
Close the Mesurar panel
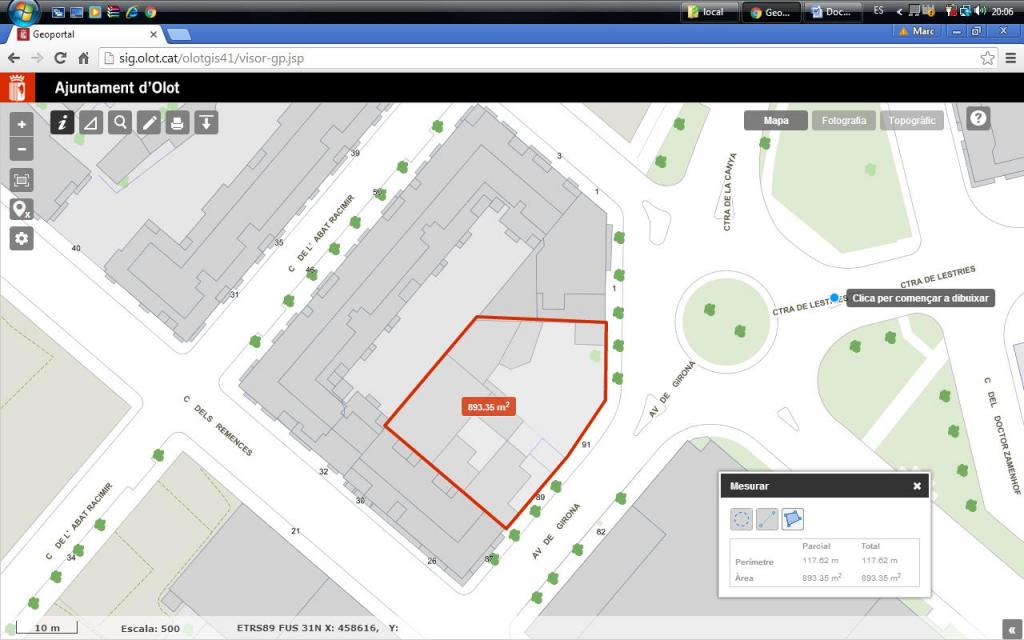coord(917,486)
